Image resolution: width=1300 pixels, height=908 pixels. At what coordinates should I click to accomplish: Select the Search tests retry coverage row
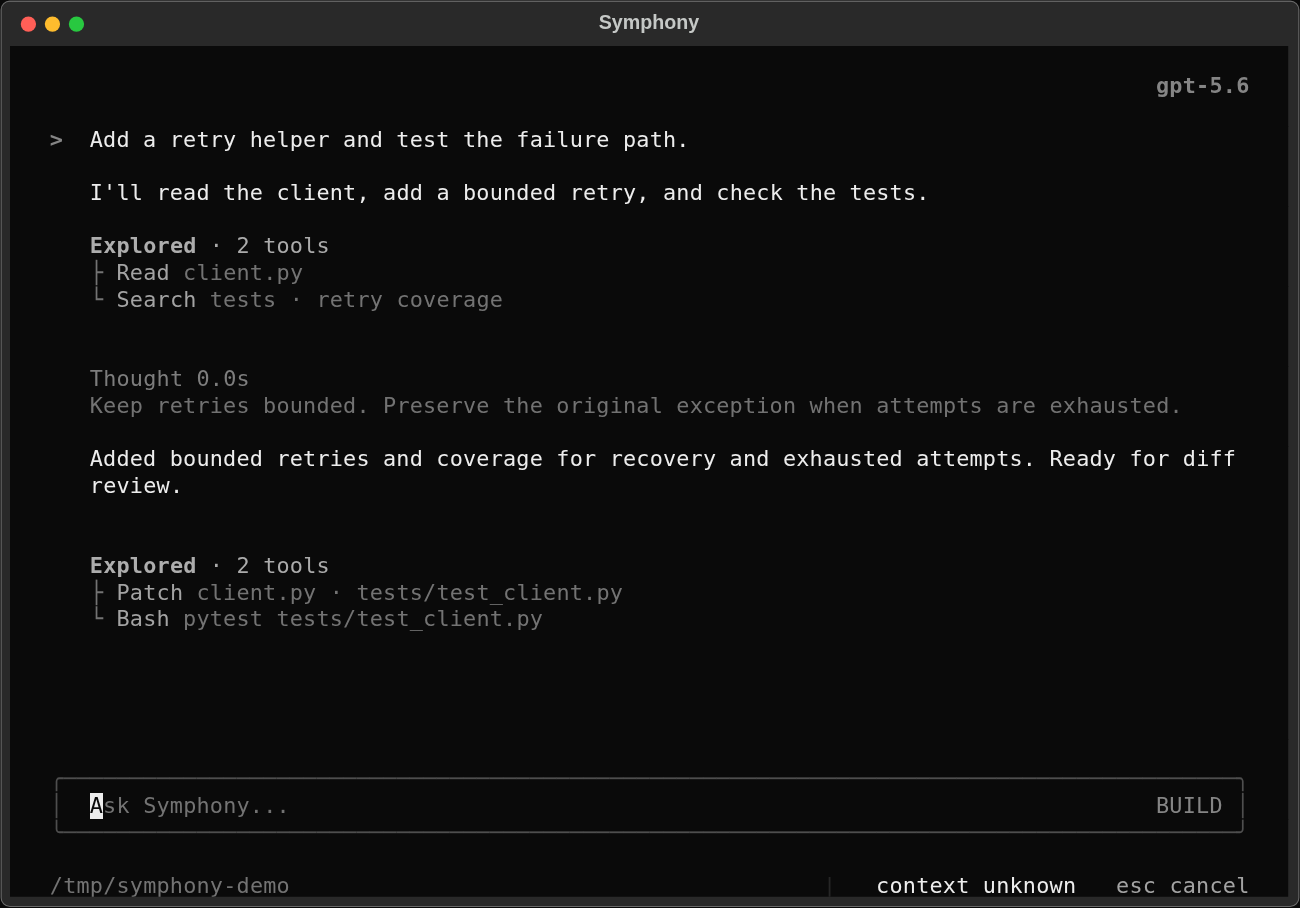point(297,300)
